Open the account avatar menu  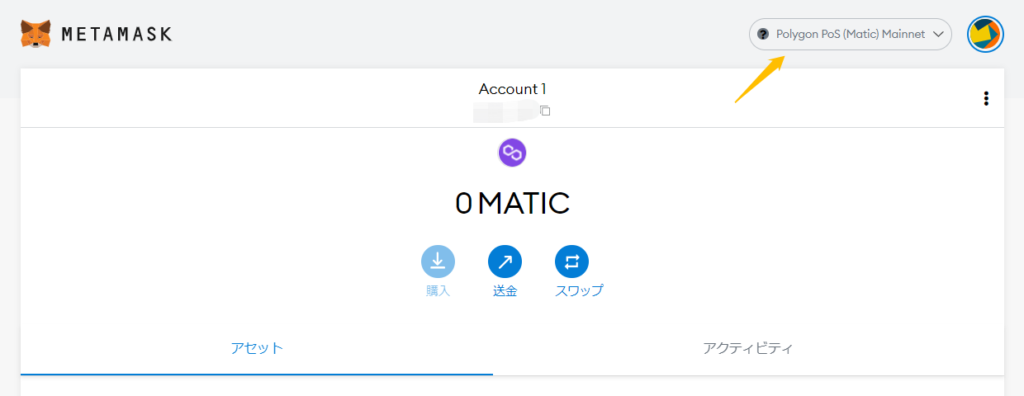pyautogui.click(x=985, y=35)
